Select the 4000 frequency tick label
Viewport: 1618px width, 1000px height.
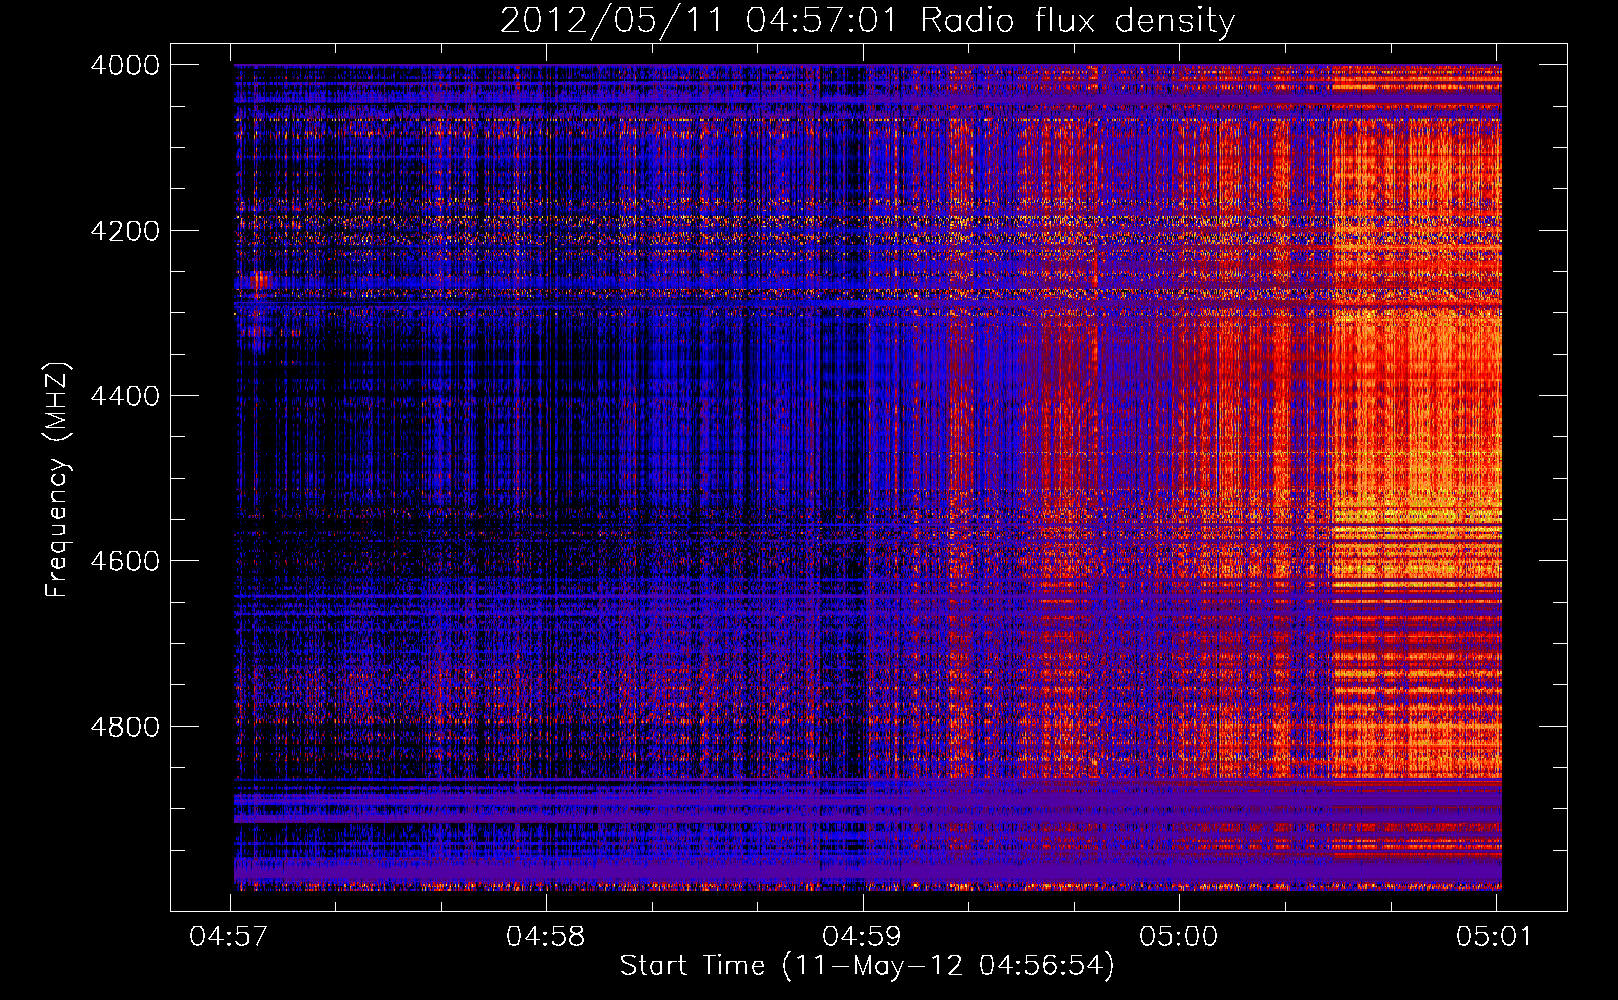125,65
